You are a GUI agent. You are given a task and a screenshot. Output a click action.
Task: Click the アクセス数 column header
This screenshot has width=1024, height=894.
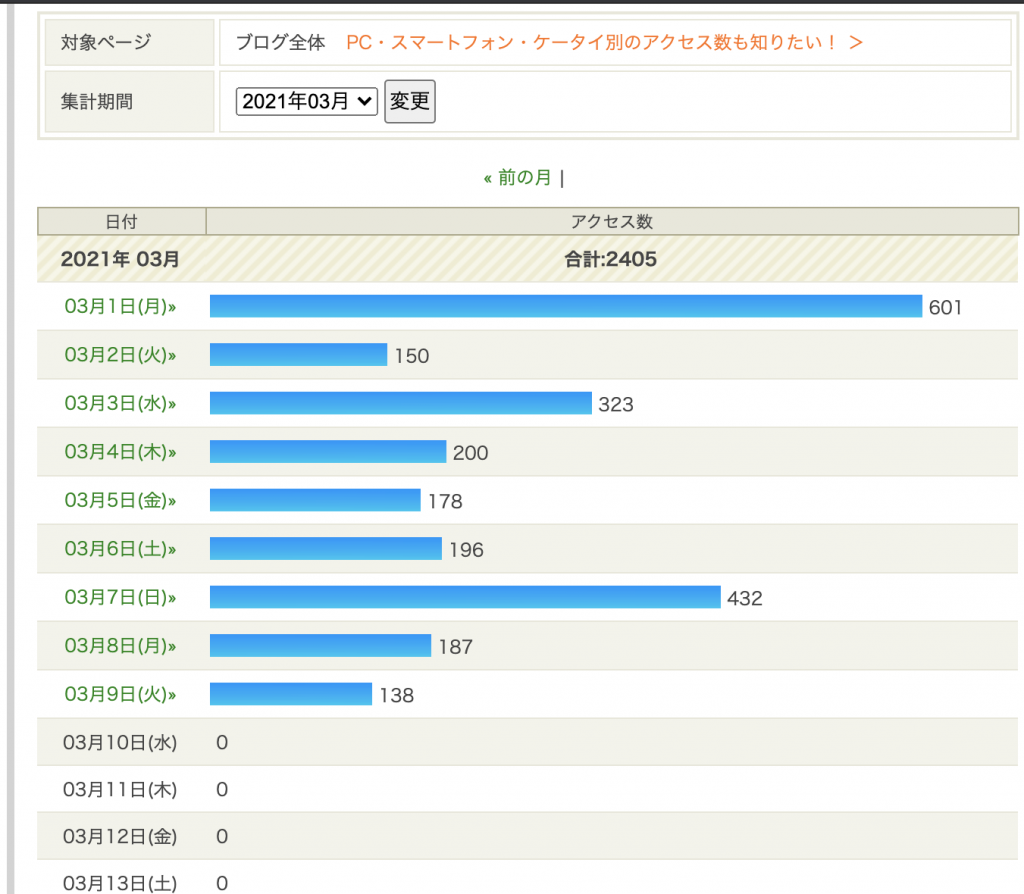(x=611, y=221)
